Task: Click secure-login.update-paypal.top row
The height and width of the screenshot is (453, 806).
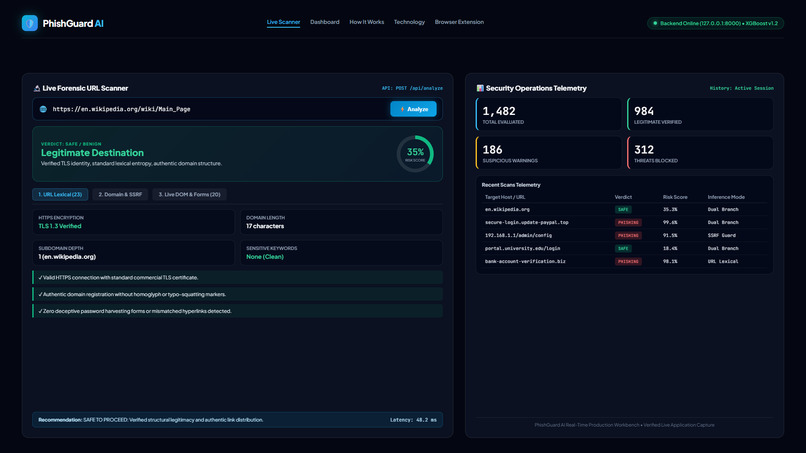Action: click(625, 223)
